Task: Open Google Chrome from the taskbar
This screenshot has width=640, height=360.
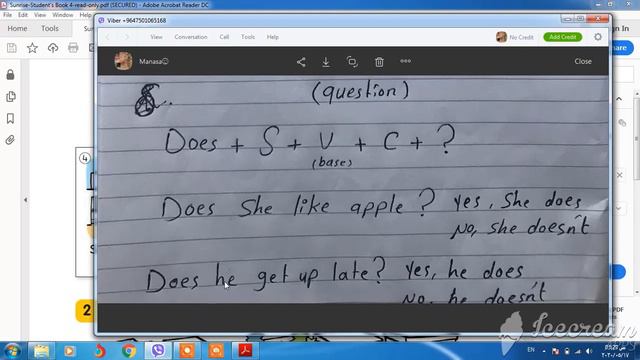Action: click(x=128, y=351)
